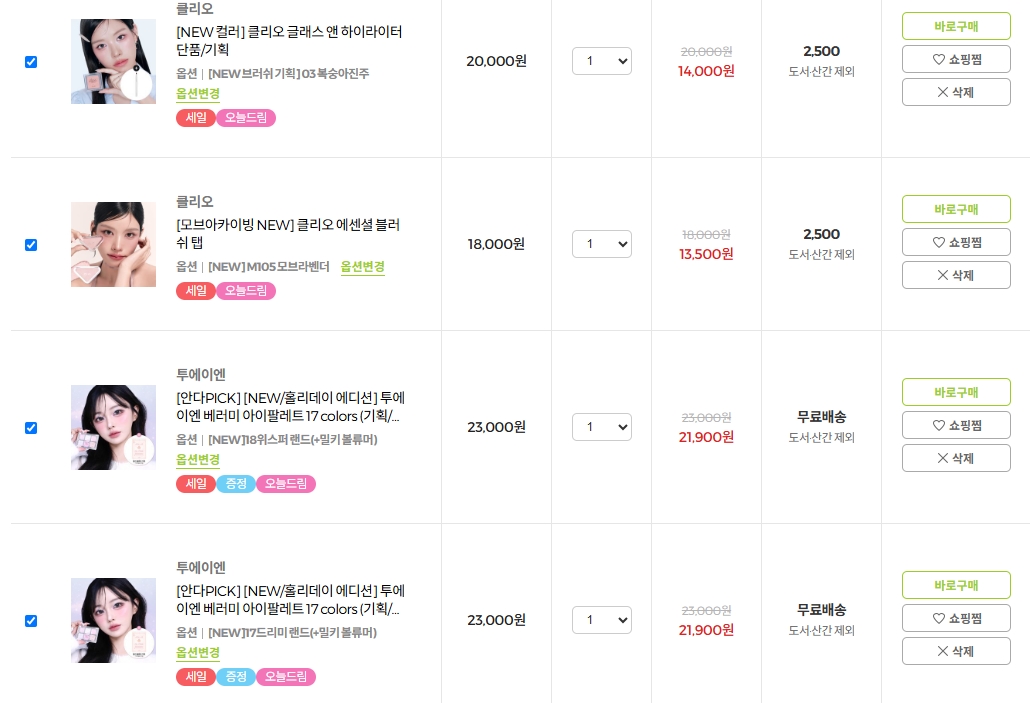Click heart 쇼핑찜 on 클리오 하이라이터 row
This screenshot has width=1030, height=703.
pyautogui.click(x=956, y=59)
